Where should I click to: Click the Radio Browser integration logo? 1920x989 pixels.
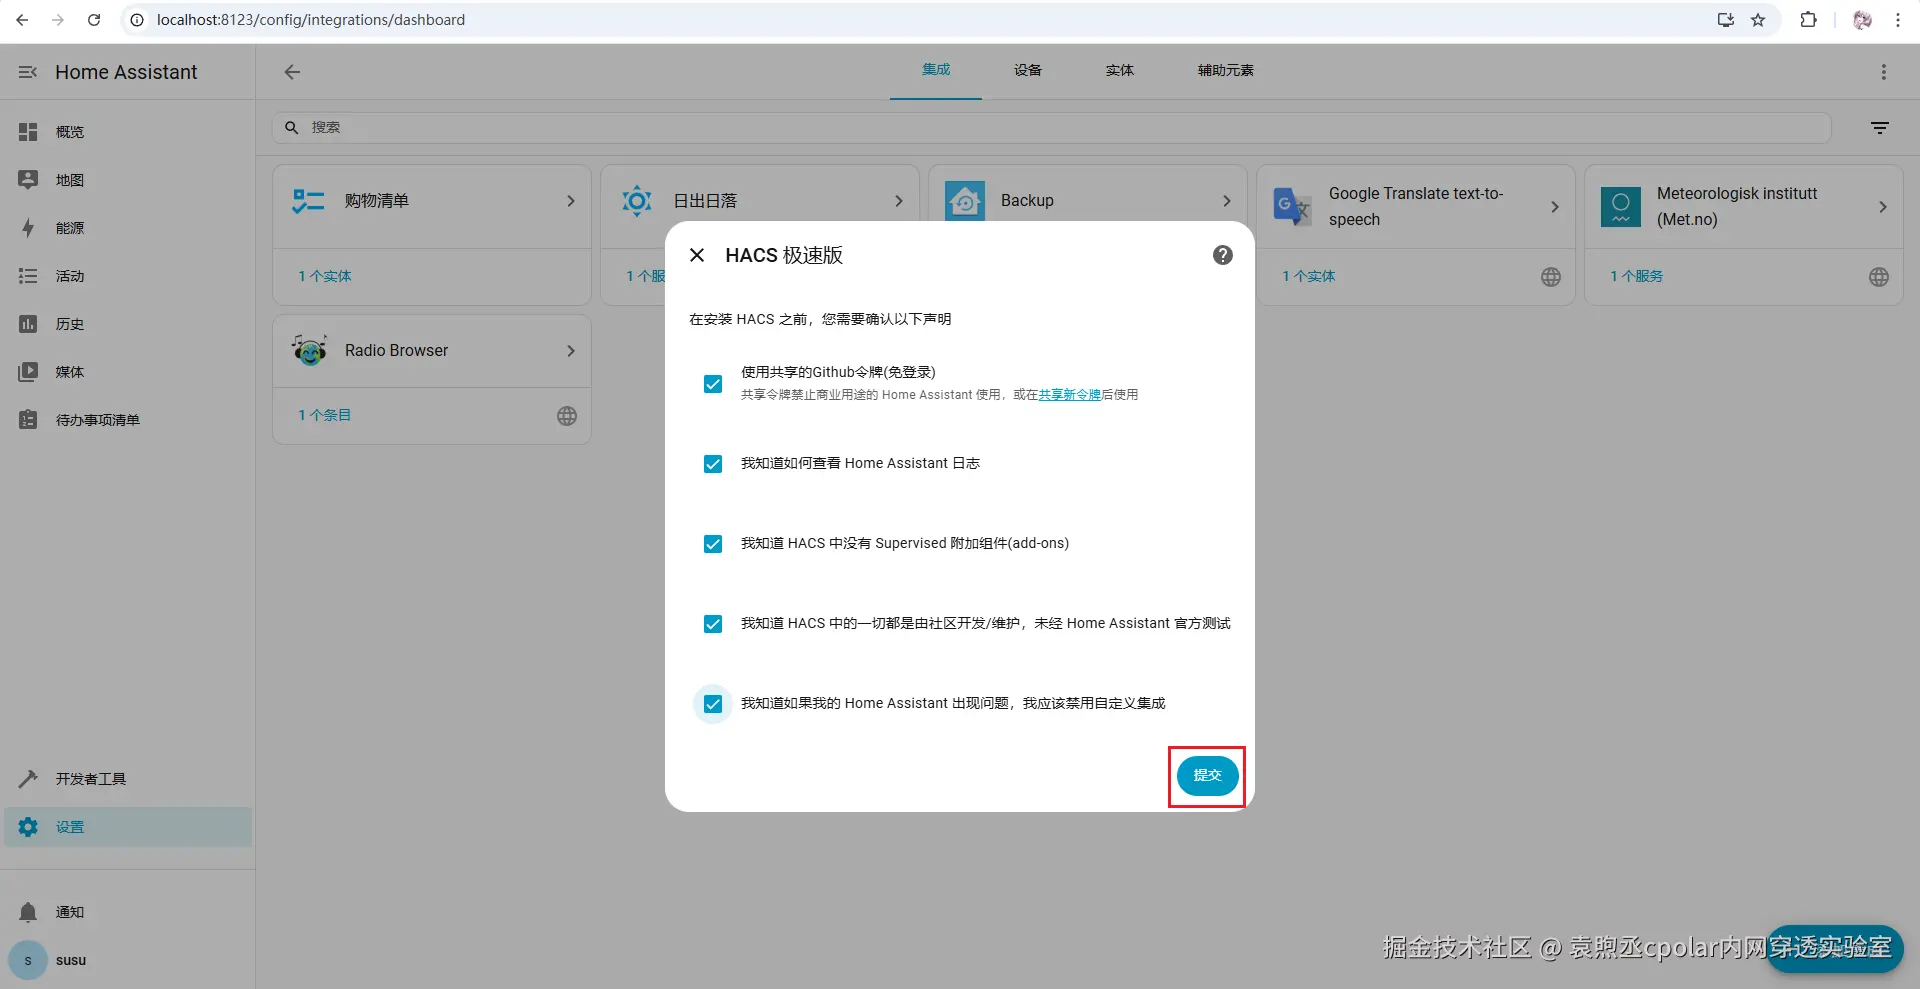(310, 350)
